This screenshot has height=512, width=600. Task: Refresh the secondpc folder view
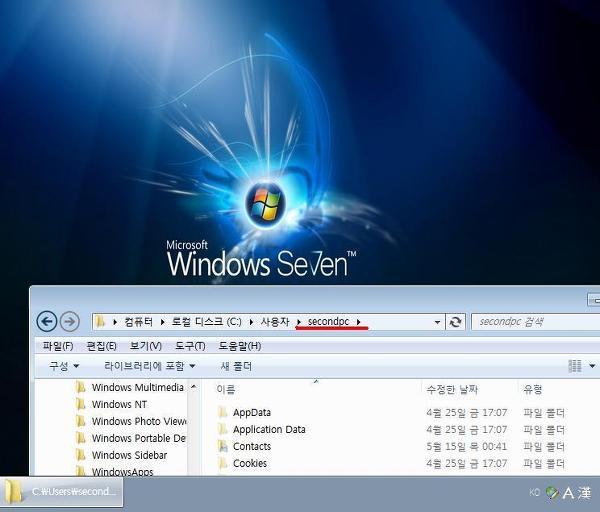(x=455, y=322)
